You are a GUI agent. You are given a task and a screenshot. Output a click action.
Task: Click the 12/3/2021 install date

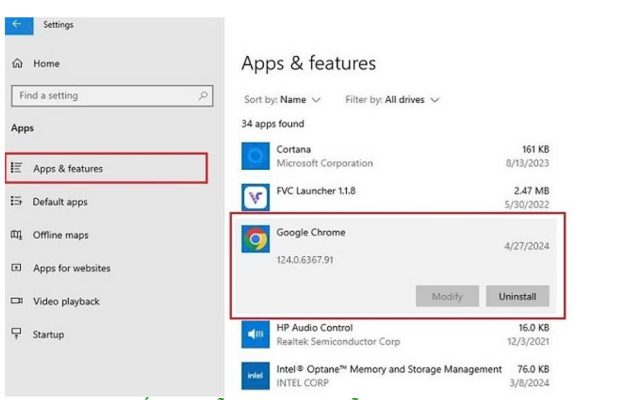pyautogui.click(x=528, y=341)
